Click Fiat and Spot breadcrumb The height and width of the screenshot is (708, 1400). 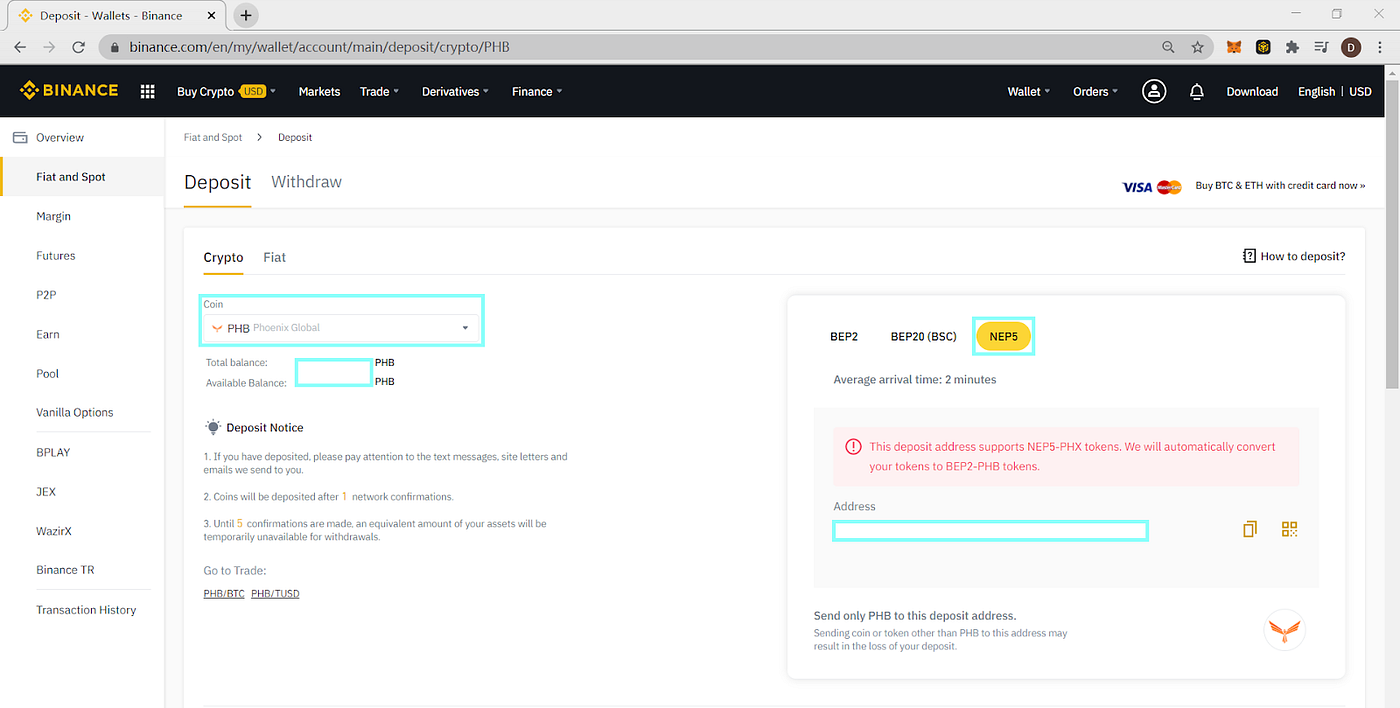(213, 137)
